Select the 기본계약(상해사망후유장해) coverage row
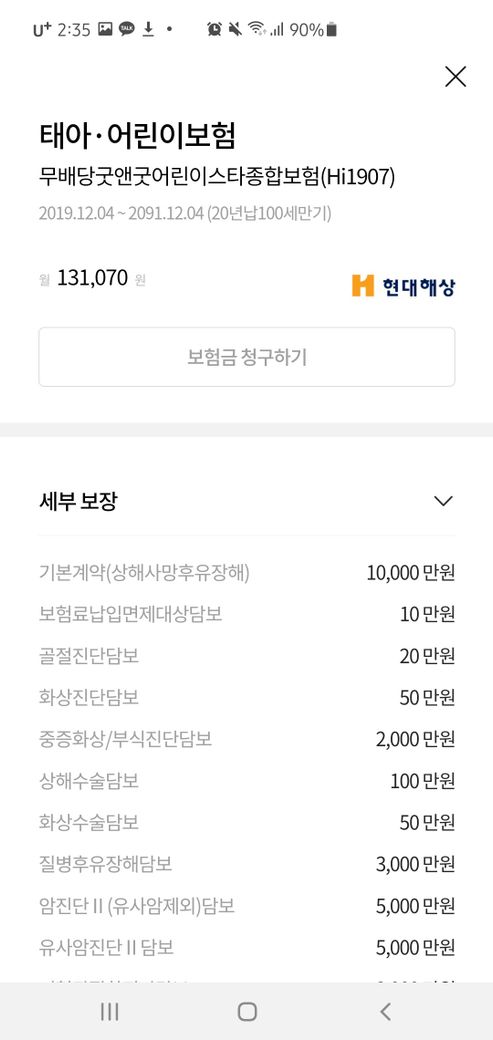Screen dimensions: 493x1040 [247, 572]
